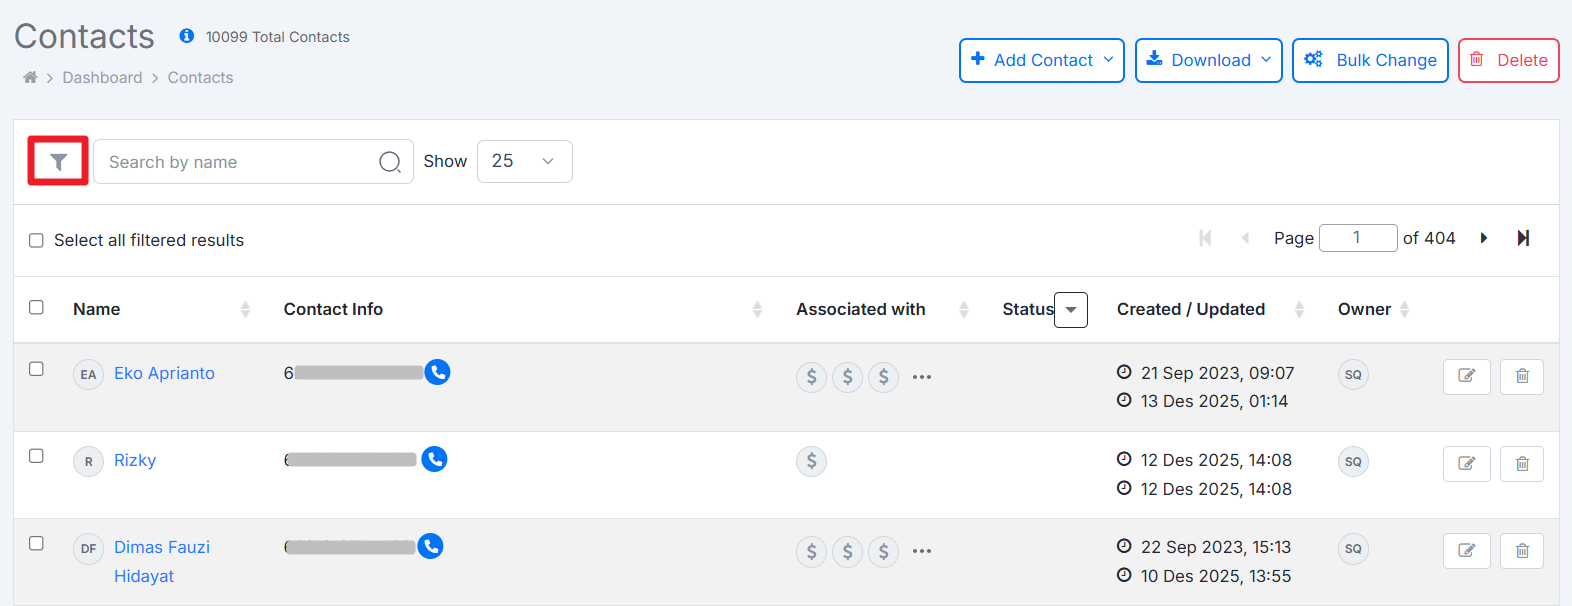Select the checkbox for Rizky
Screen dimensions: 1572x606
click(37, 456)
